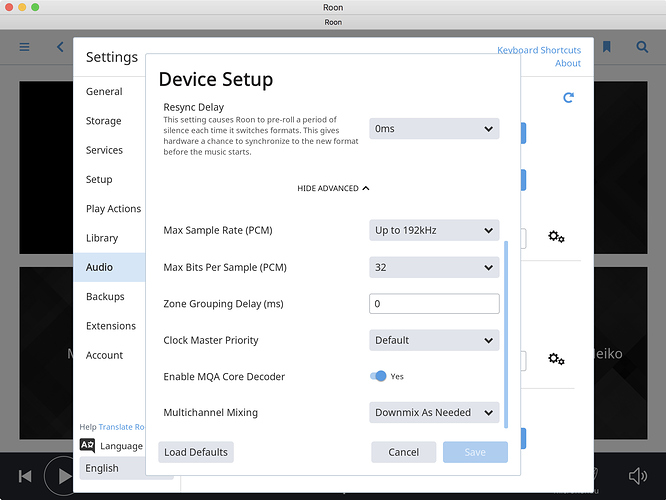
Task: Click the Device Setup vertical scrollbar
Action: [505, 335]
